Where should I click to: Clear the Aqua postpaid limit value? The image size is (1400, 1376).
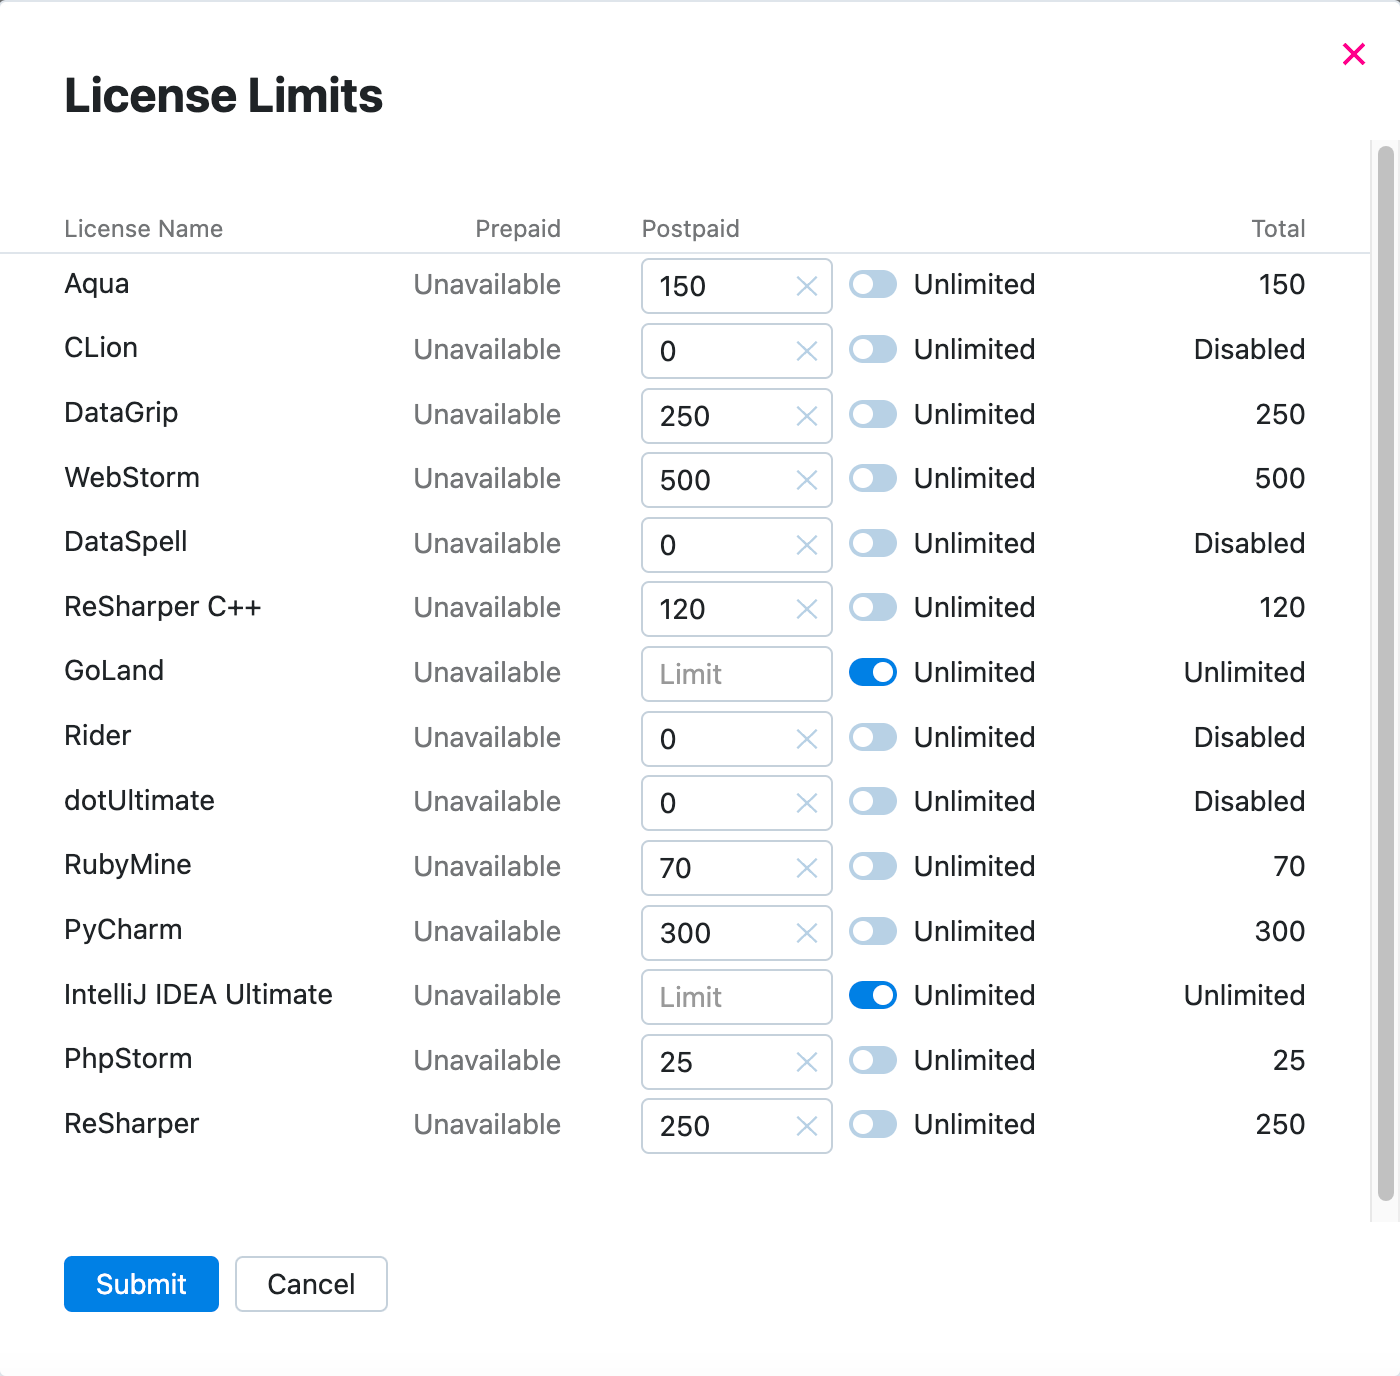[806, 287]
